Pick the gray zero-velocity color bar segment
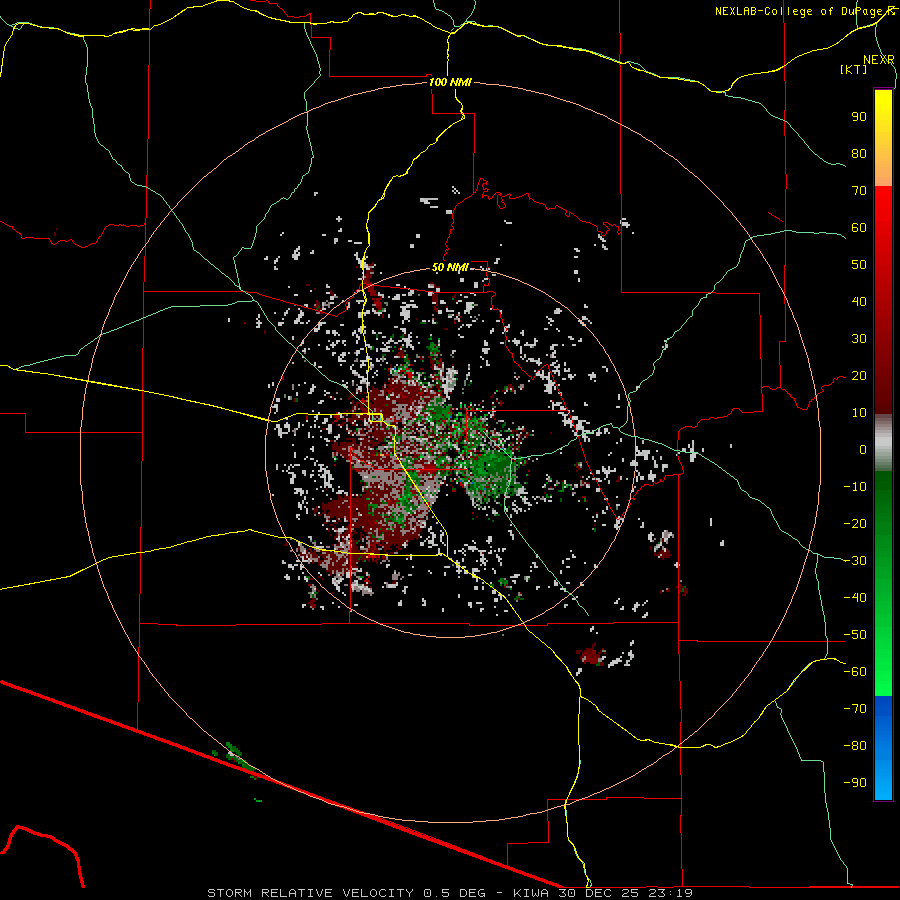 coord(883,443)
